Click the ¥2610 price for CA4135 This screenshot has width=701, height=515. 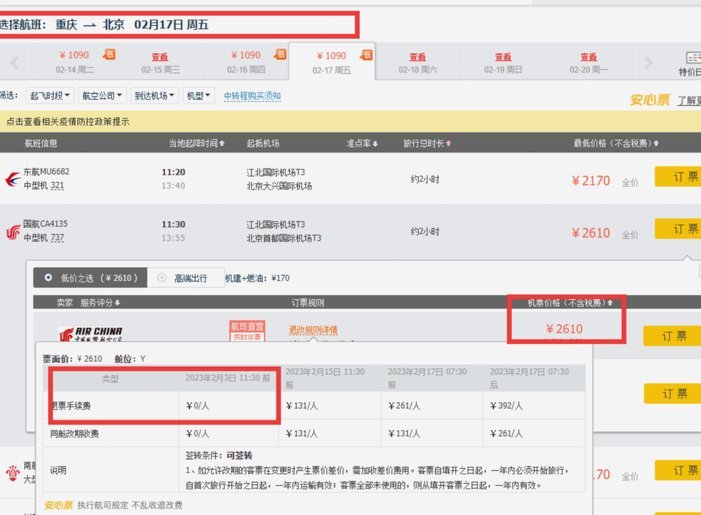tap(591, 233)
